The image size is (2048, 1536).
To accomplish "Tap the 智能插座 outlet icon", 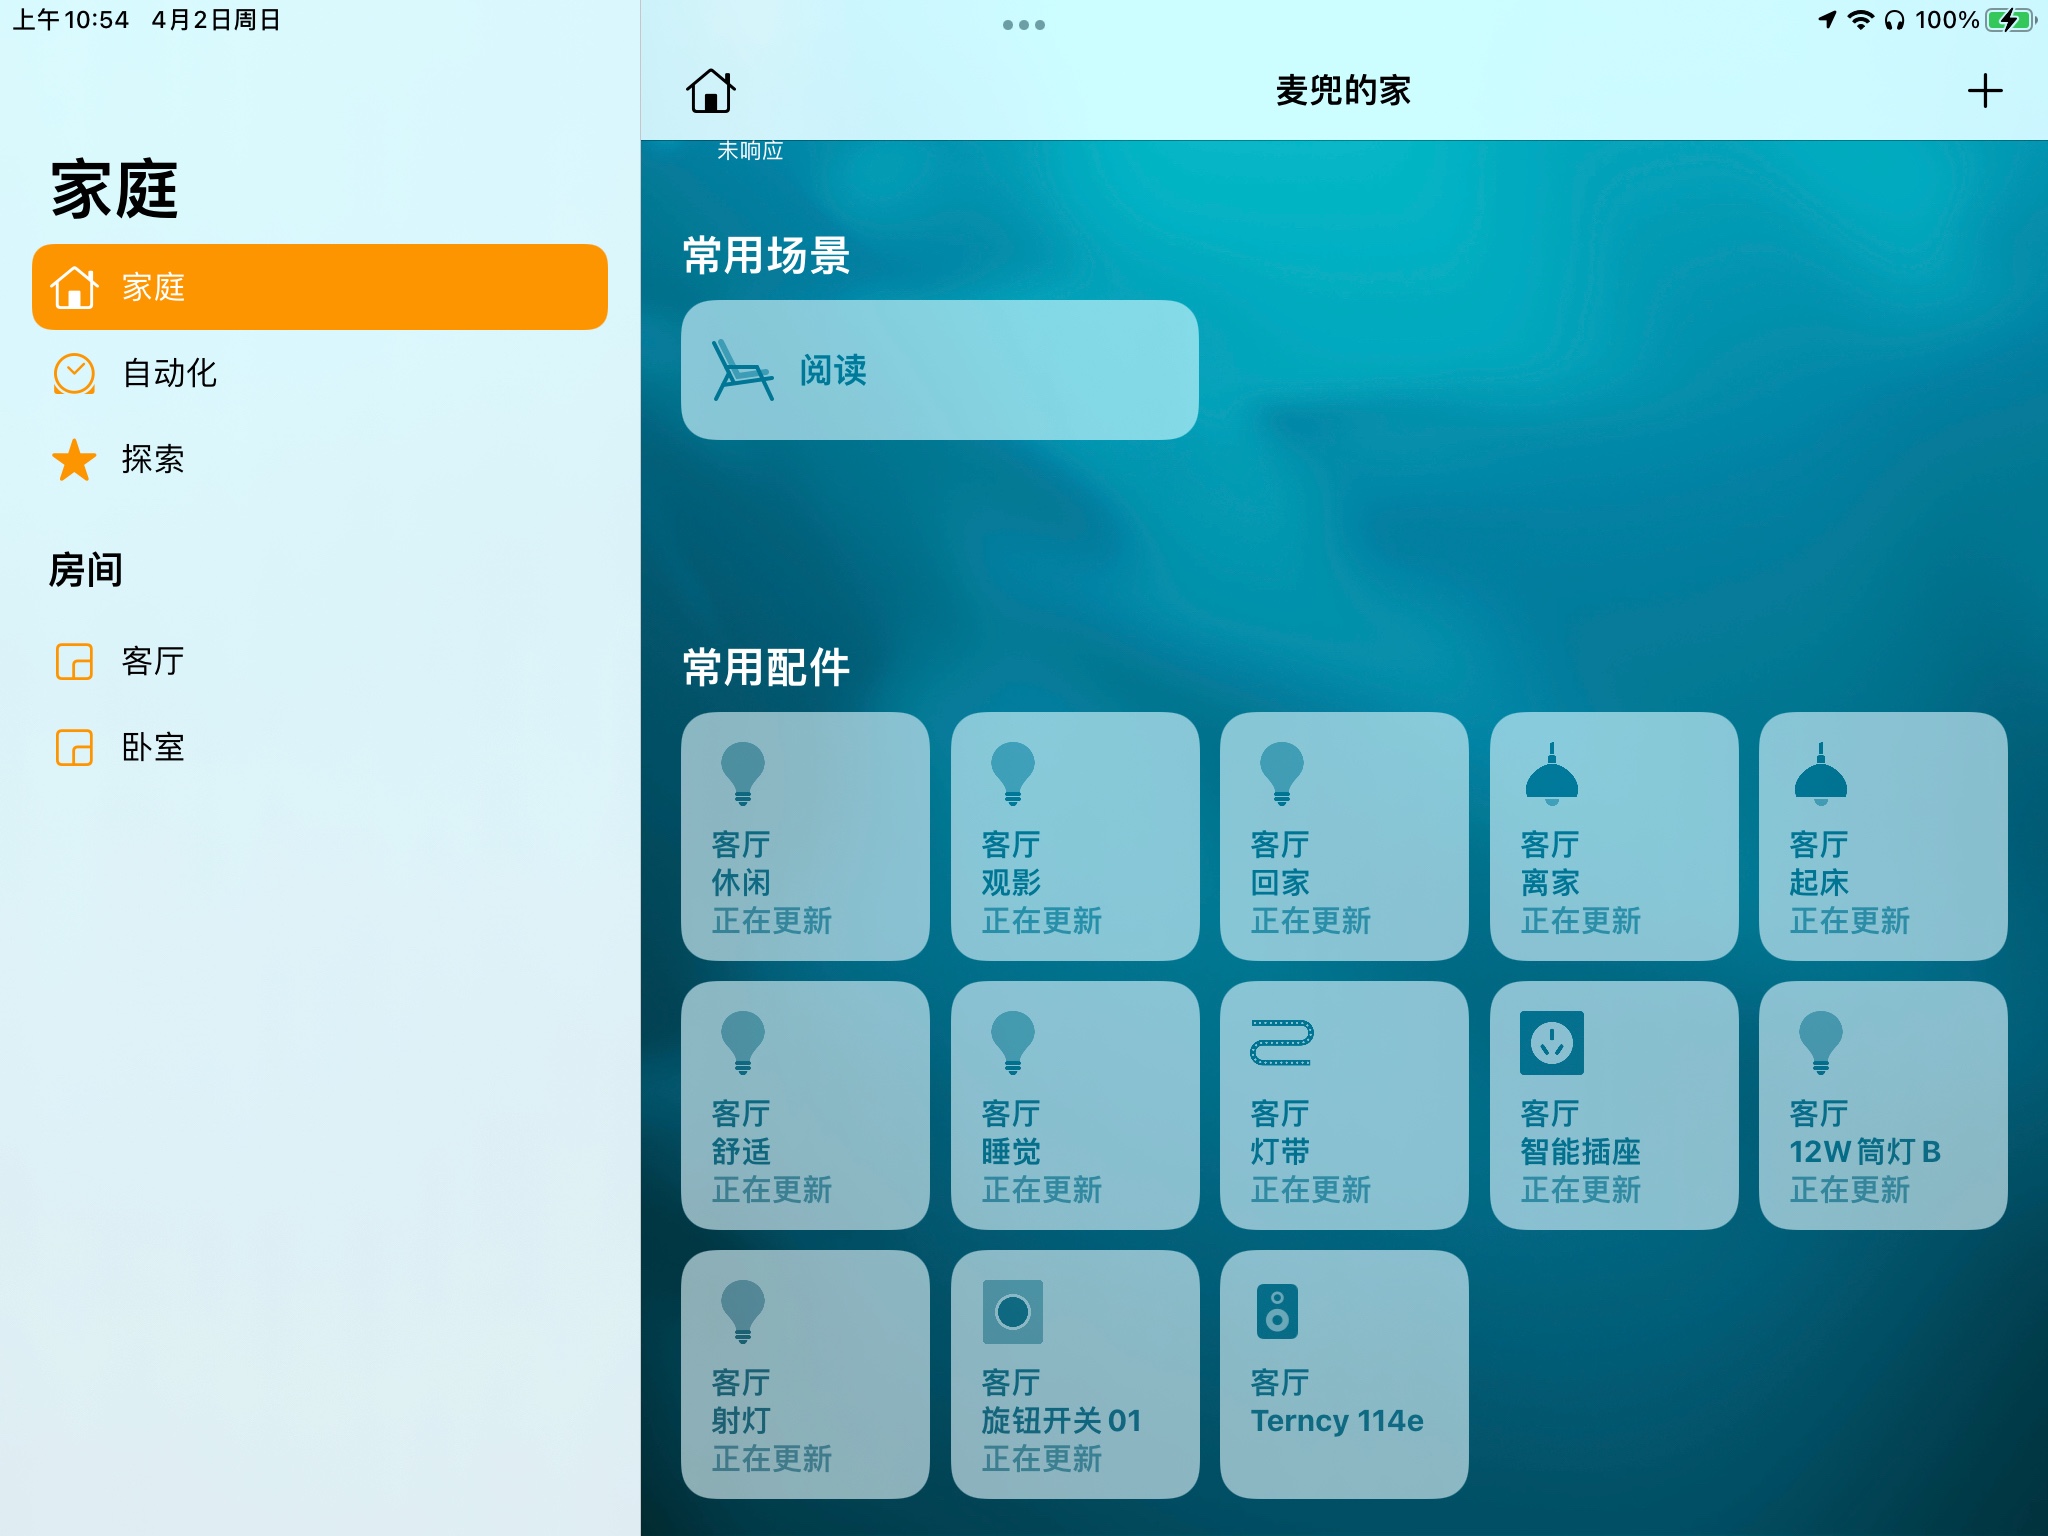I will click(x=1551, y=1043).
